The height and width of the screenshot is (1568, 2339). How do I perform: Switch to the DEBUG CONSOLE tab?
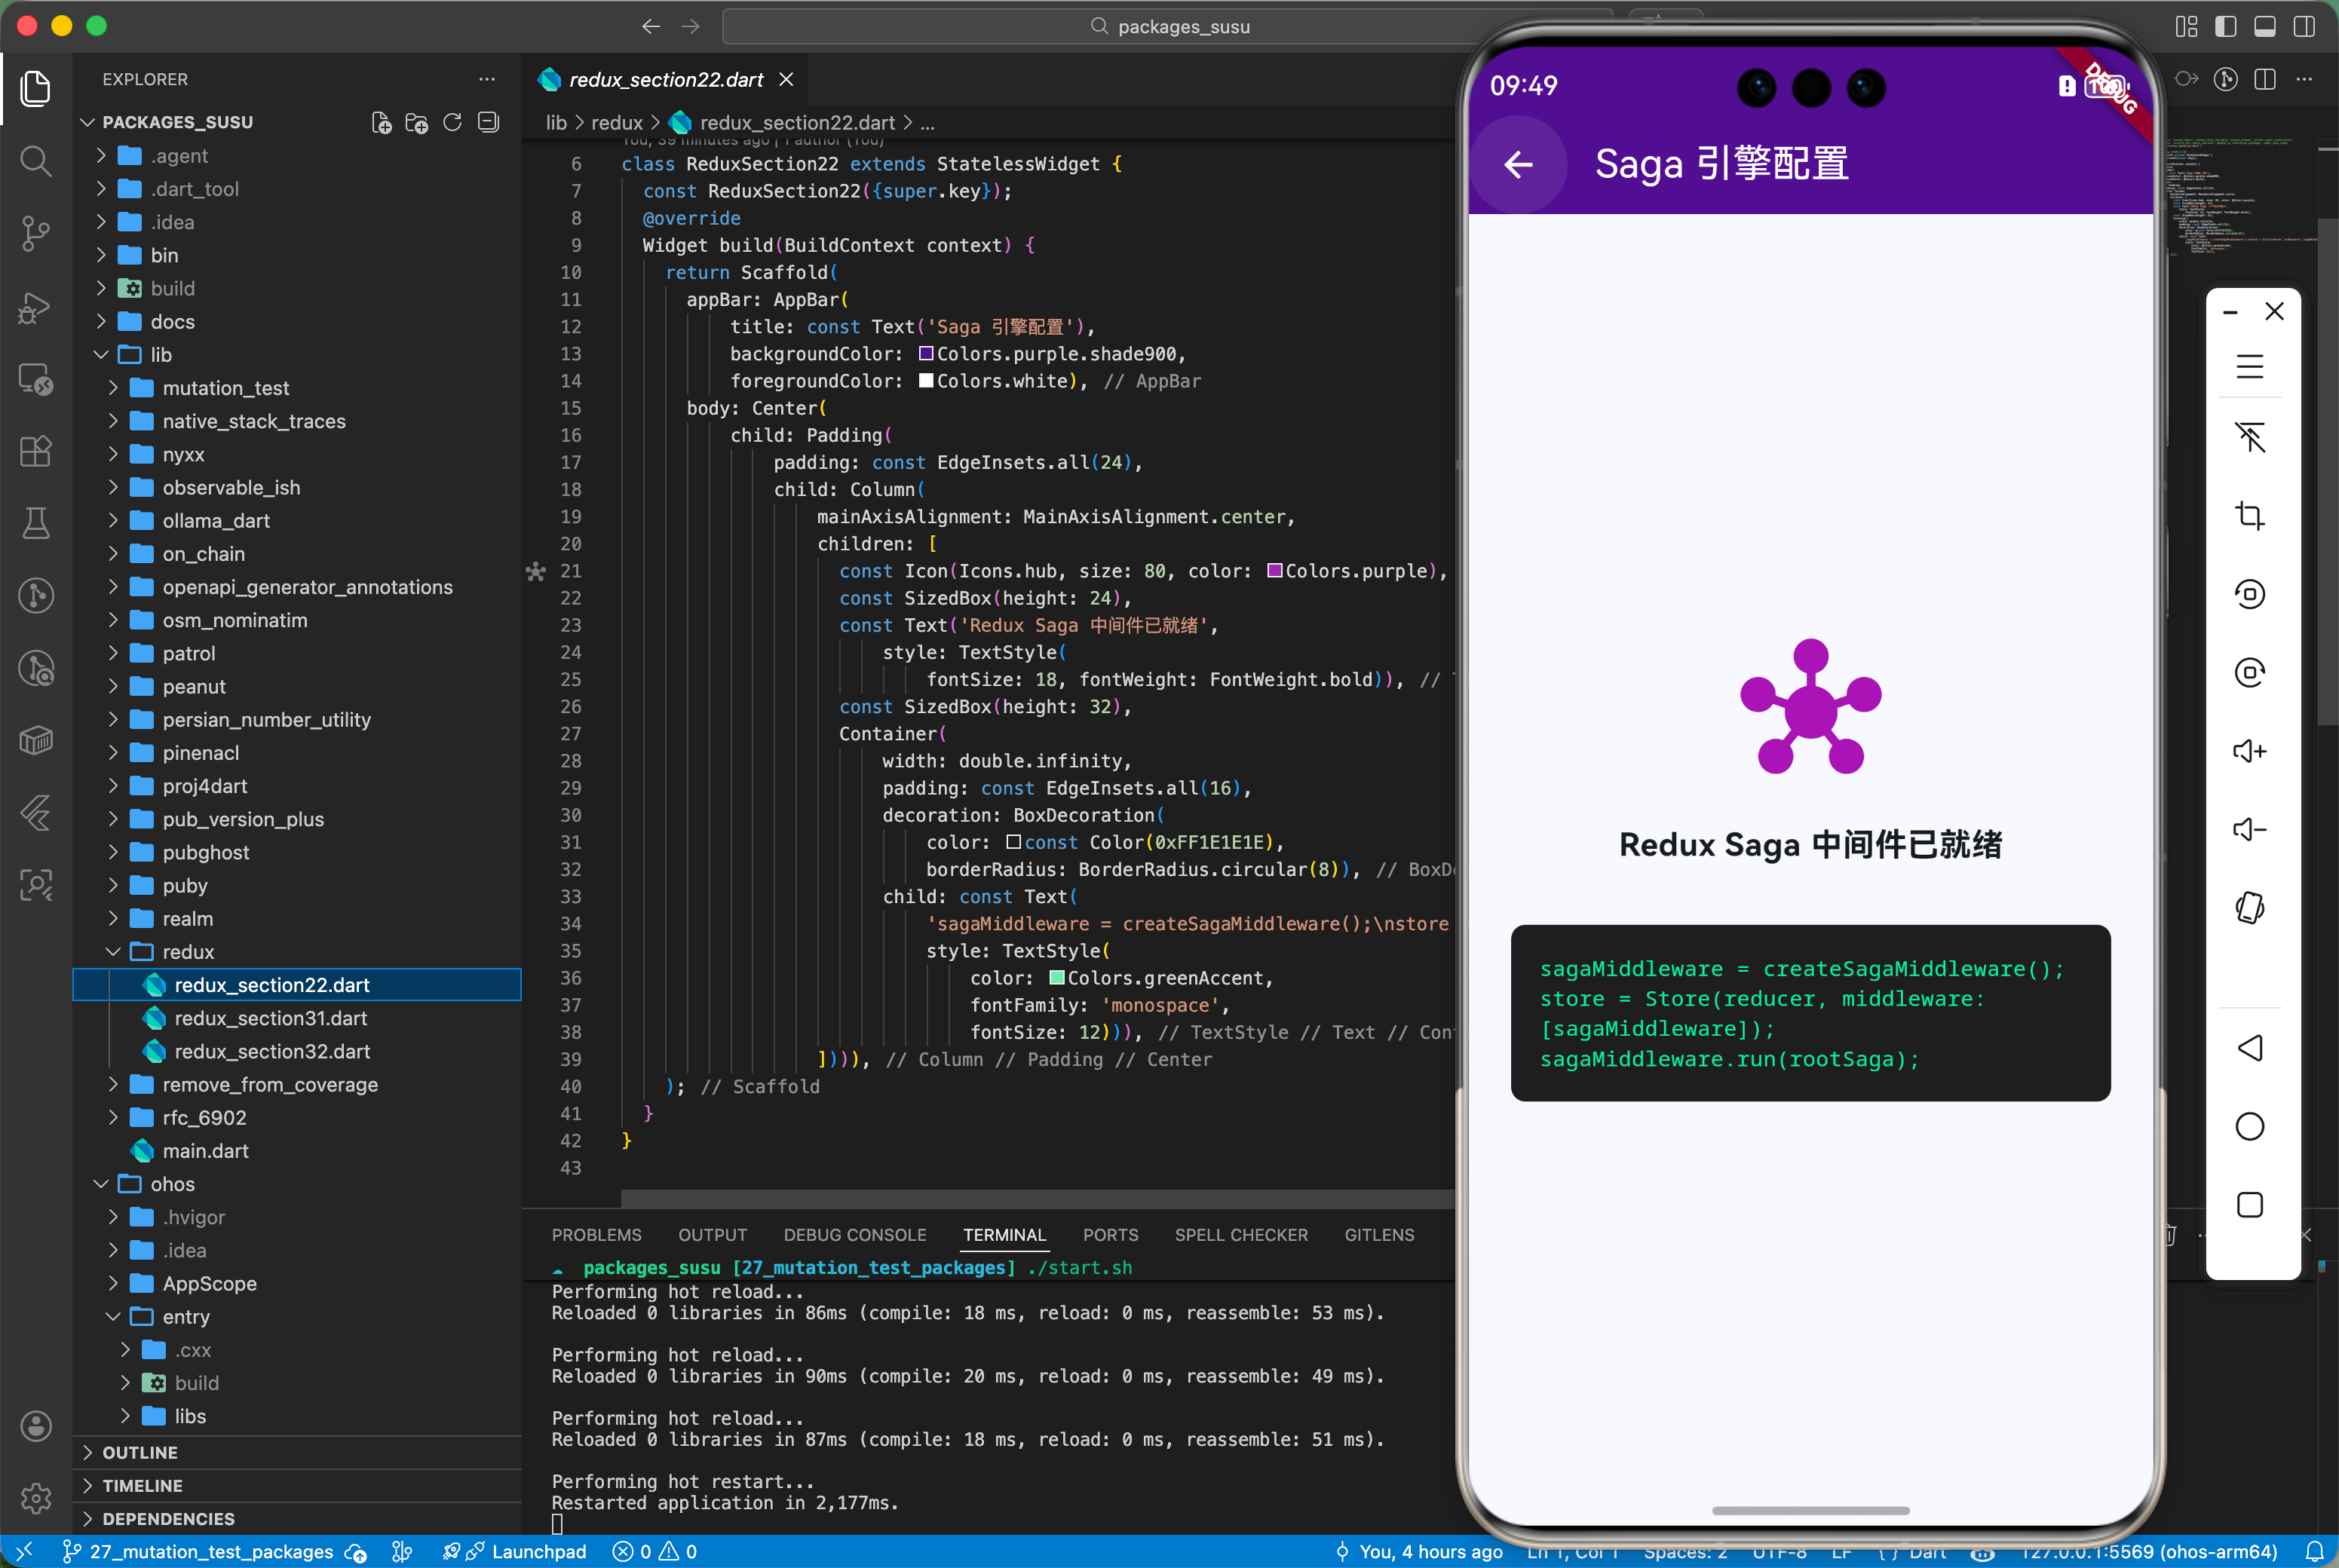pos(854,1235)
